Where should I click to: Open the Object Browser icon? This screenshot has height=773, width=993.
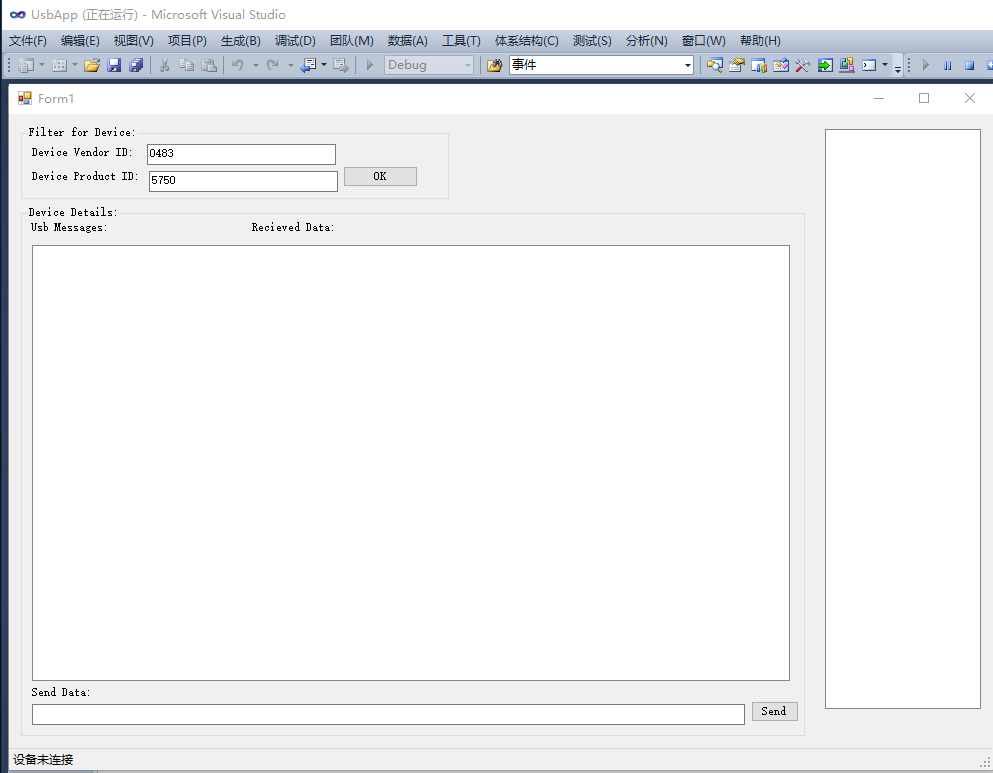(x=759, y=65)
